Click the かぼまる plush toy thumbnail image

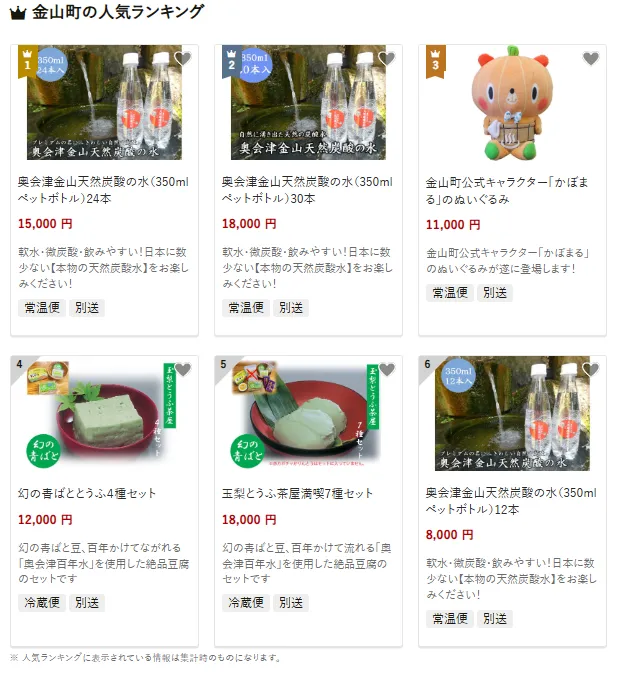[x=512, y=102]
